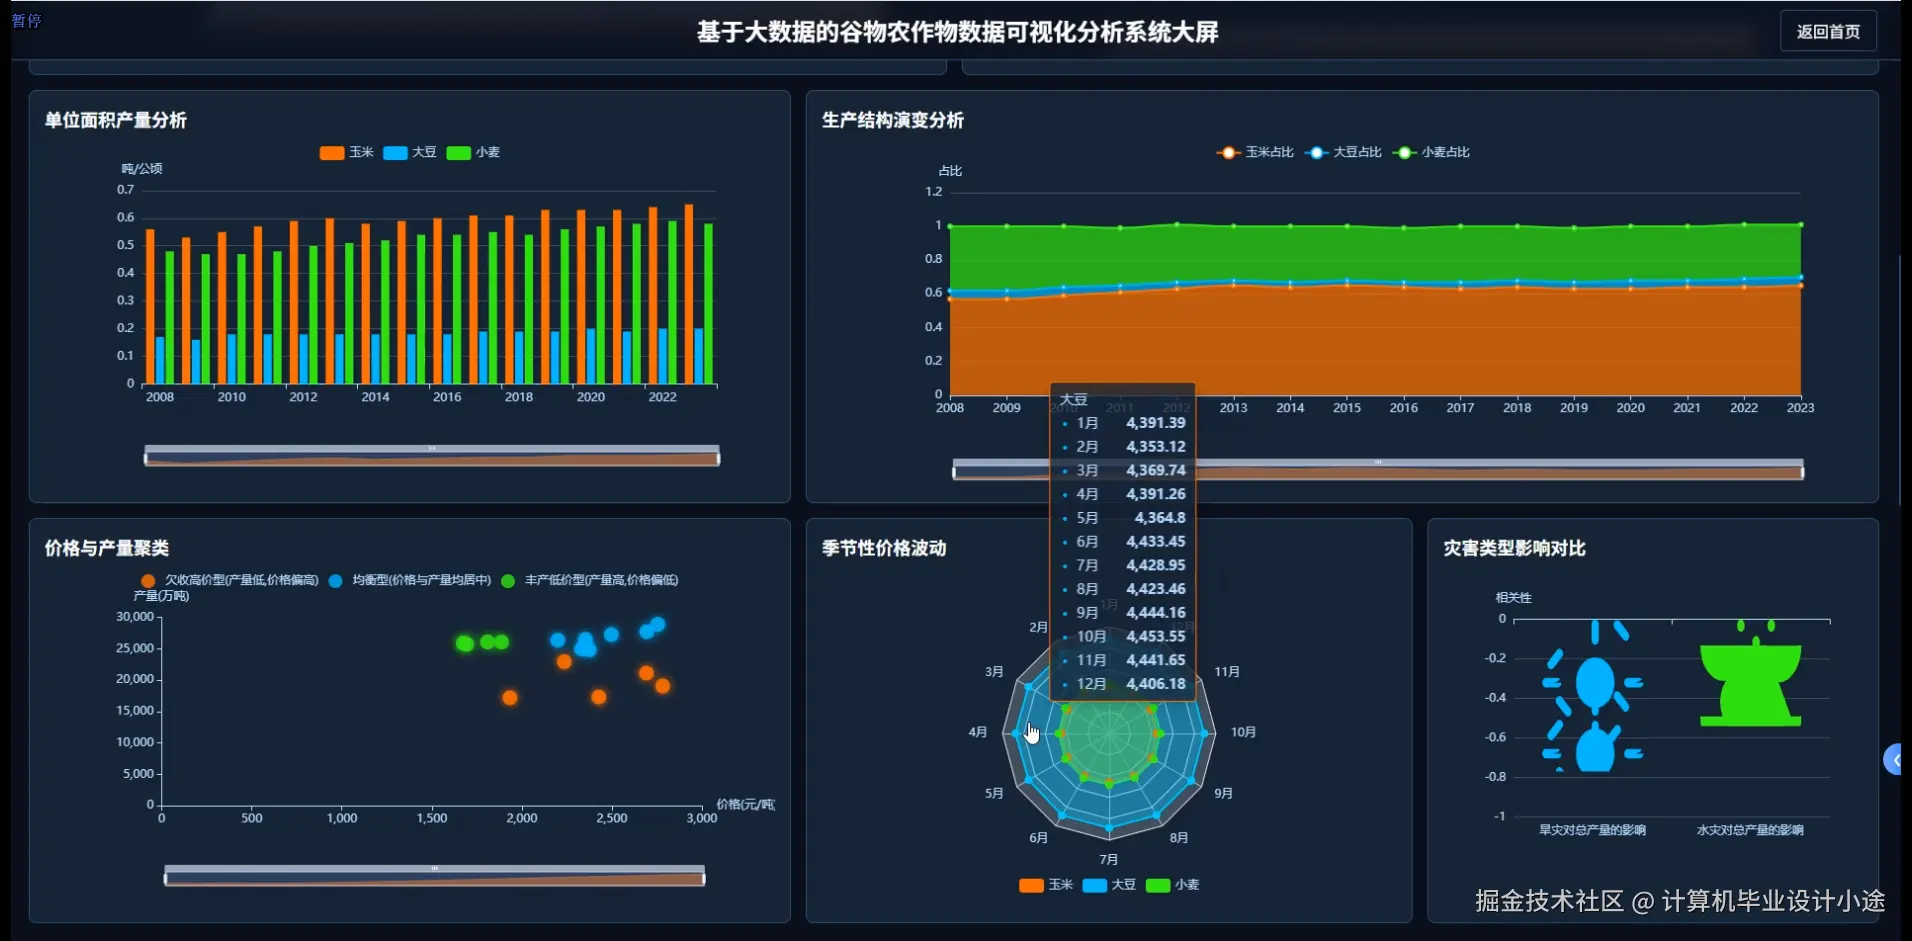This screenshot has height=941, width=1912.
Task: Click the orange 玉米 legend marker in 单位面积产量分析
Action: 331,153
